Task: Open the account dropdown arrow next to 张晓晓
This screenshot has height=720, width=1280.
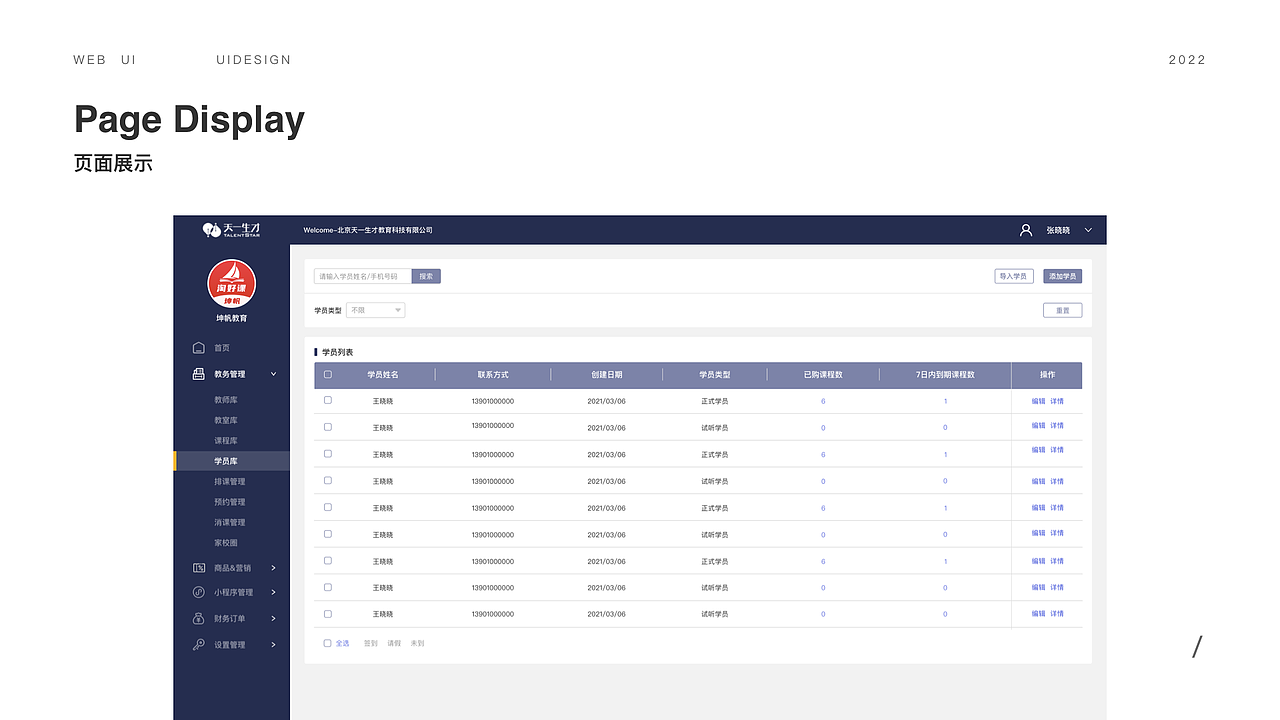Action: [x=1088, y=230]
